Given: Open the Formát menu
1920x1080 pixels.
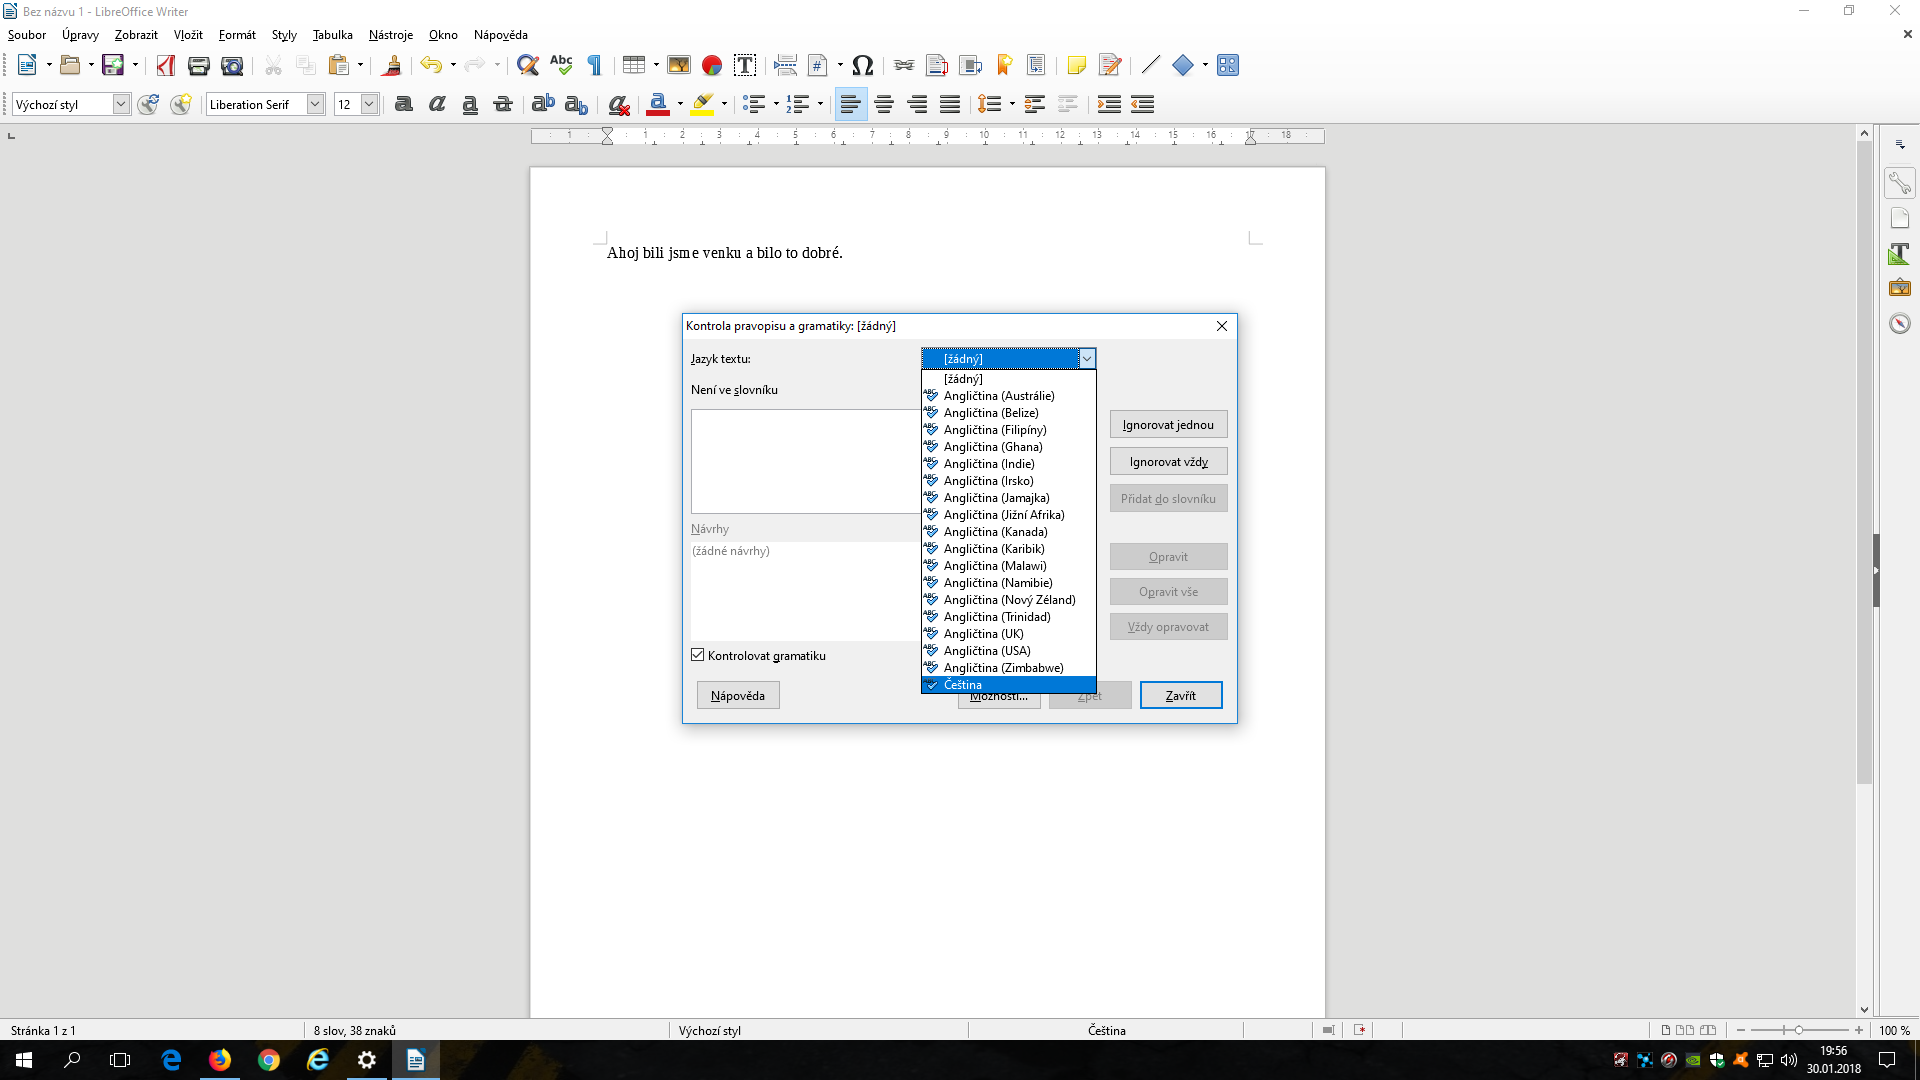Looking at the screenshot, I should pyautogui.click(x=237, y=35).
